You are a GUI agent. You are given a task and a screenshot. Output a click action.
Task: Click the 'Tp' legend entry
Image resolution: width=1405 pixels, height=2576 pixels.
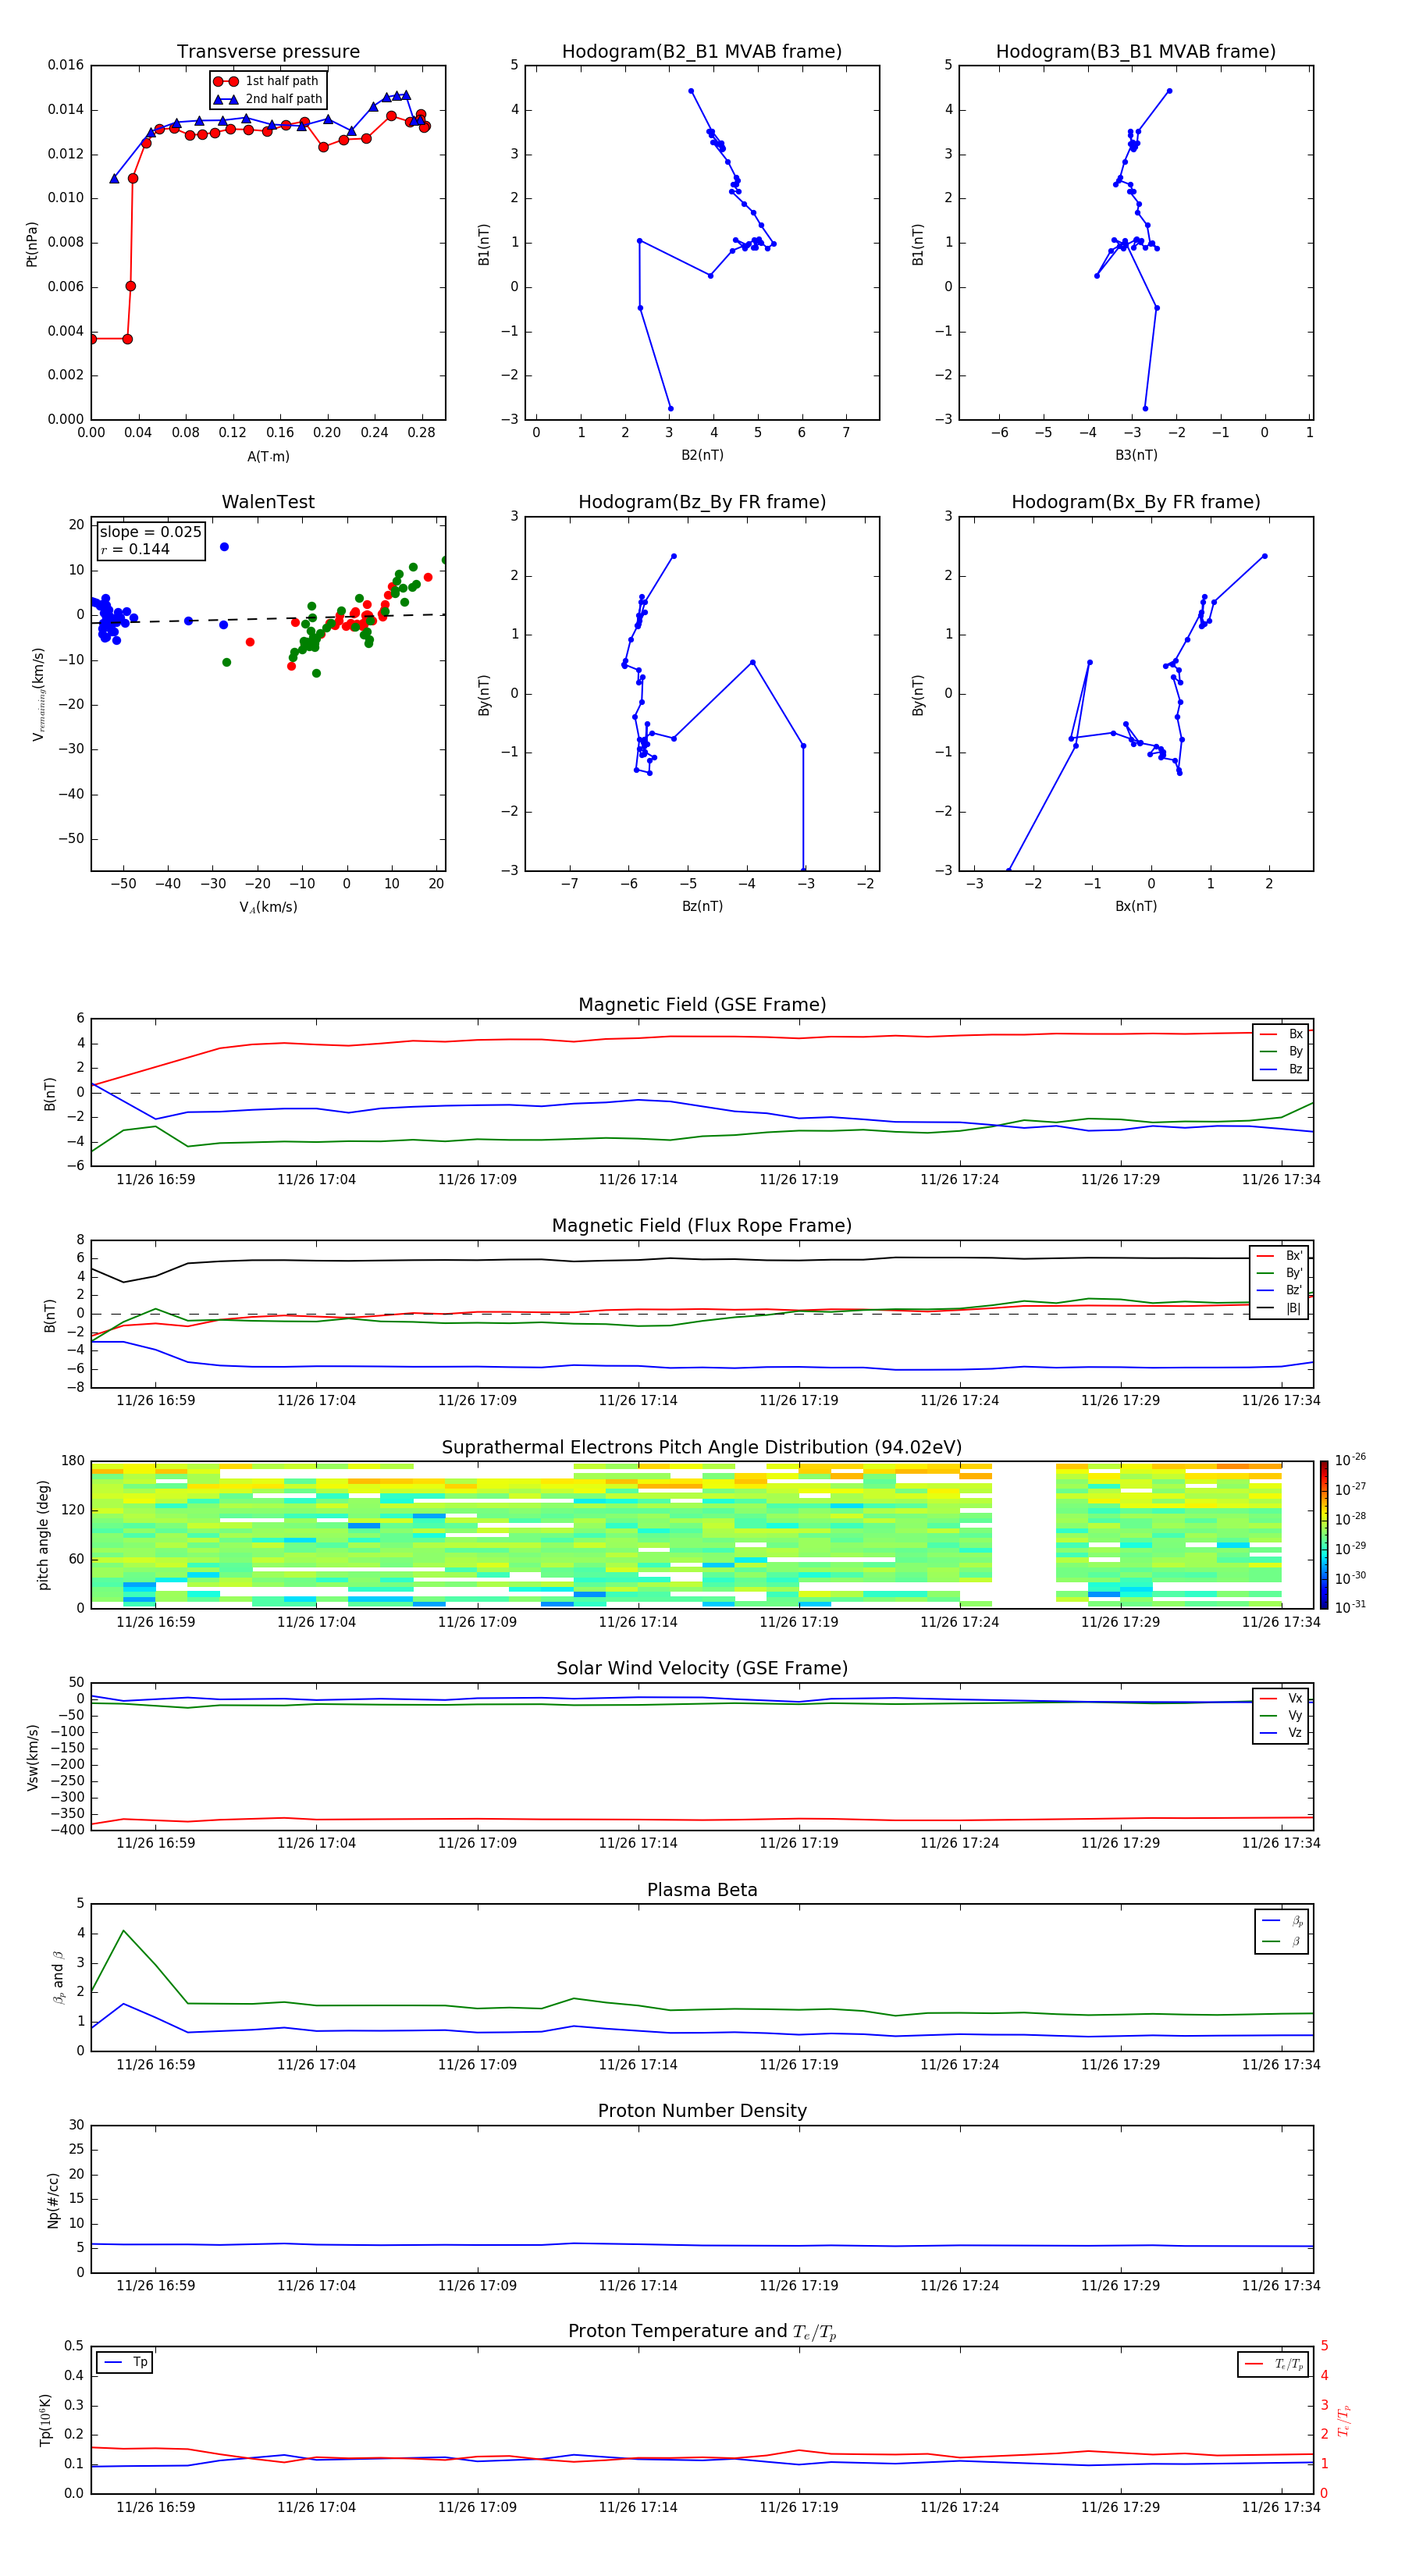pyautogui.click(x=124, y=2362)
